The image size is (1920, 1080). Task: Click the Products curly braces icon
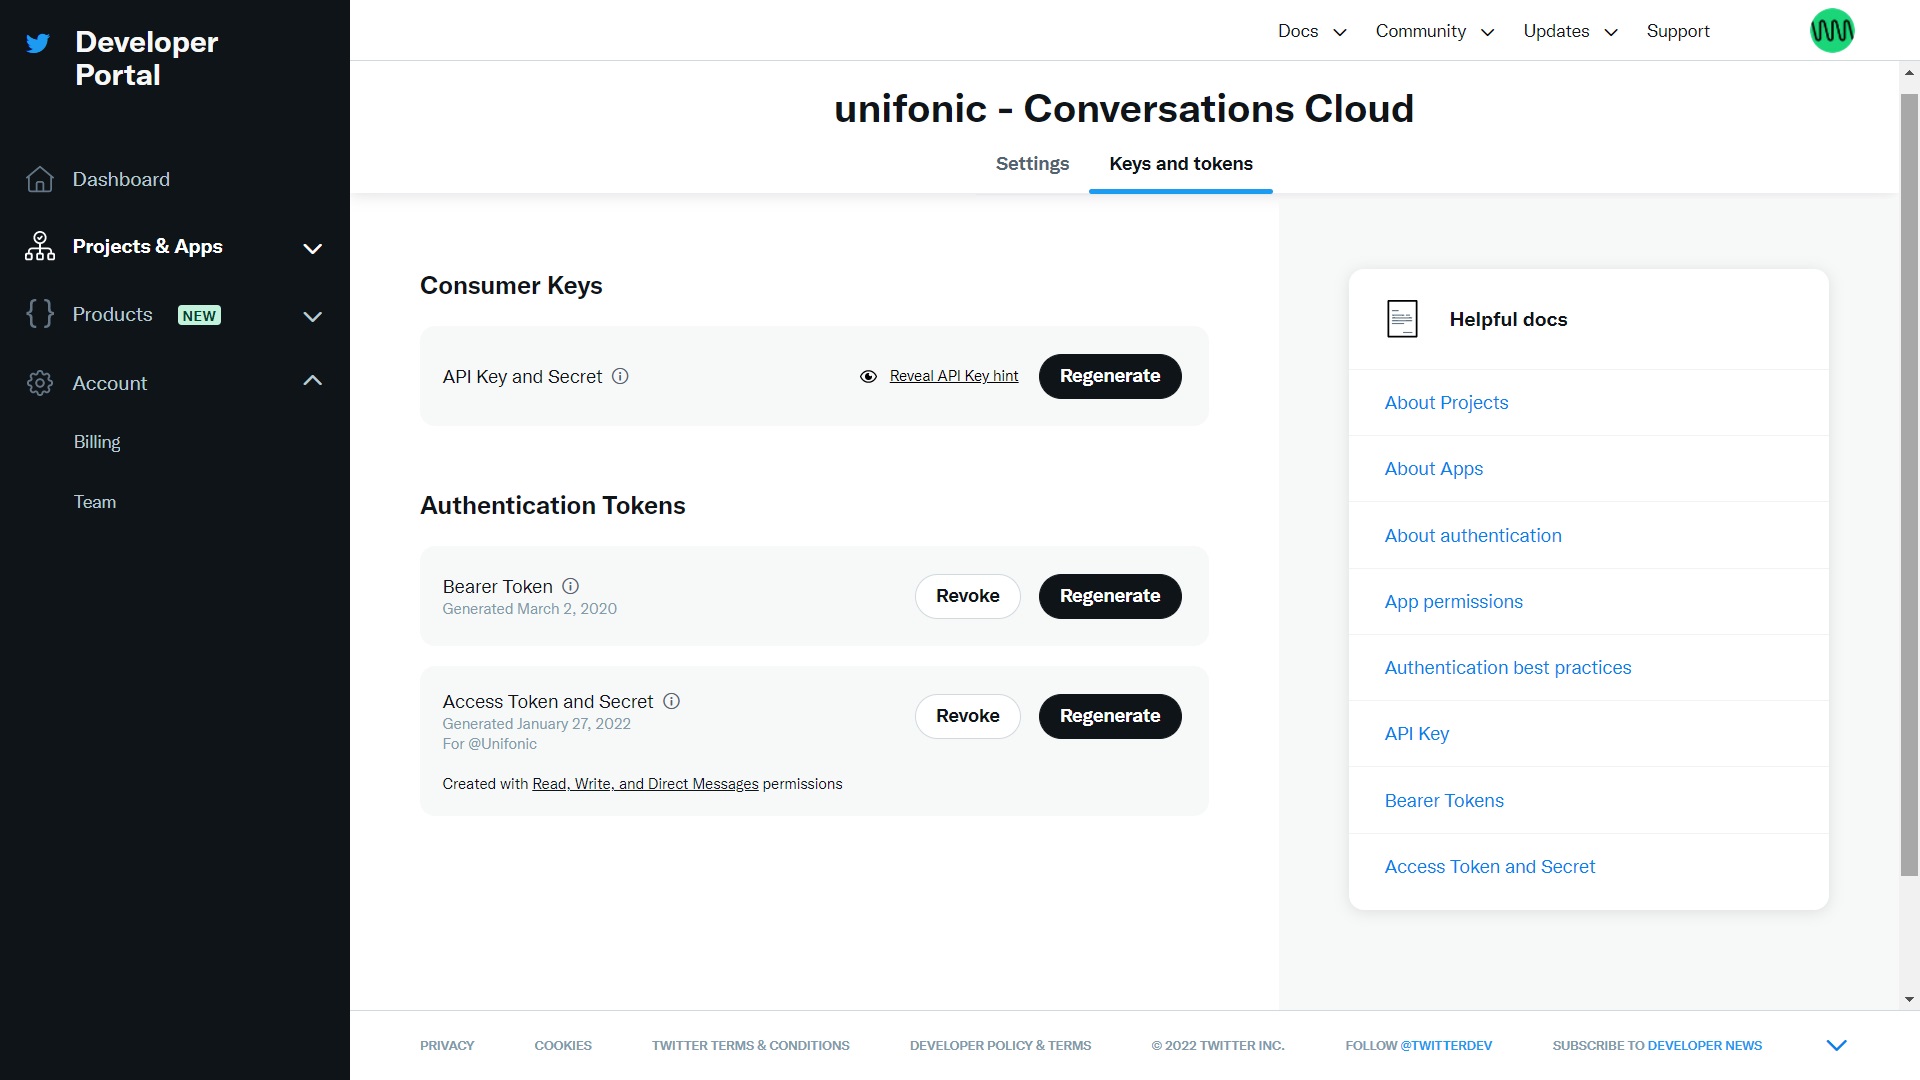pyautogui.click(x=40, y=314)
